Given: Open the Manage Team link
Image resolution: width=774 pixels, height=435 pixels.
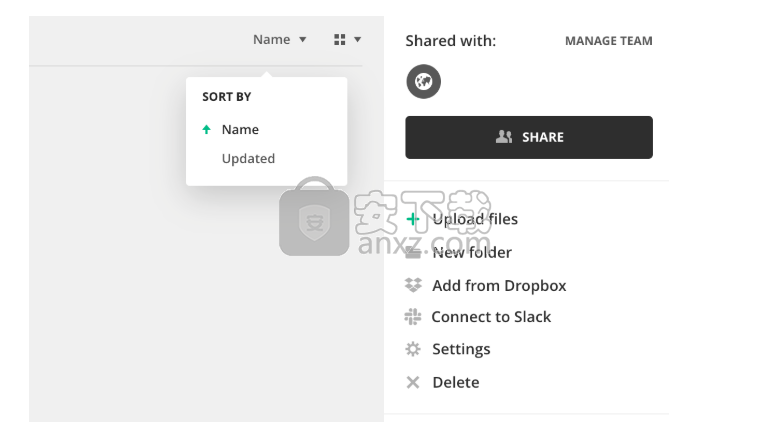Looking at the screenshot, I should [x=609, y=41].
